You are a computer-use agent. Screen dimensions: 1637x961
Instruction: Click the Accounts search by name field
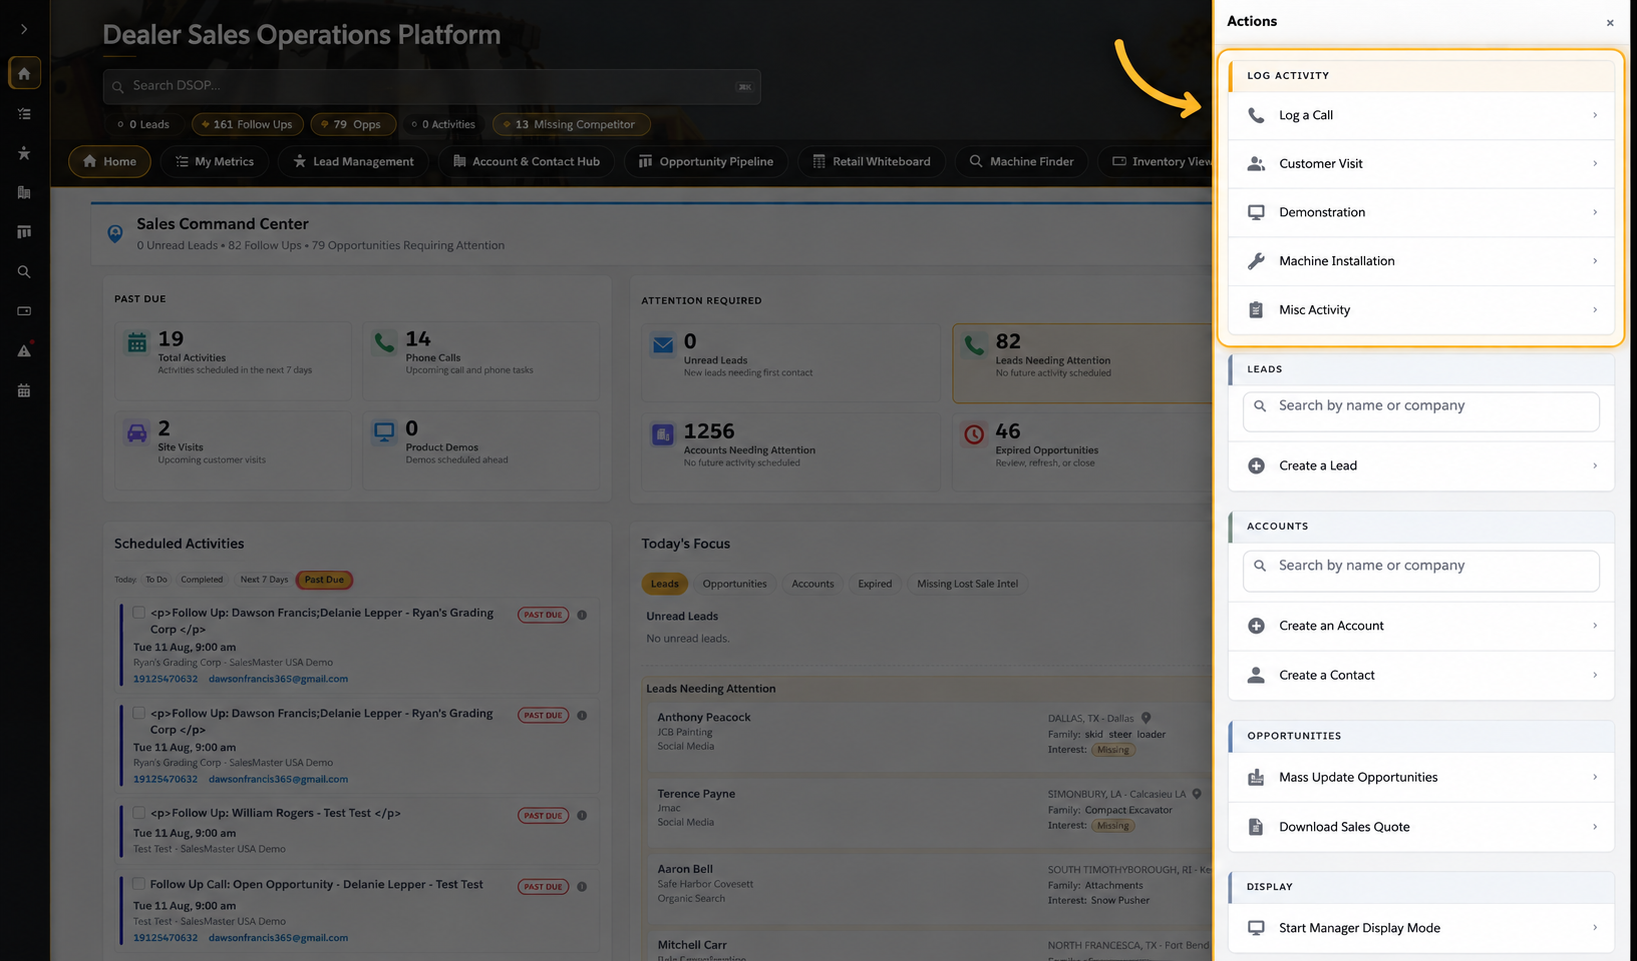coord(1421,571)
